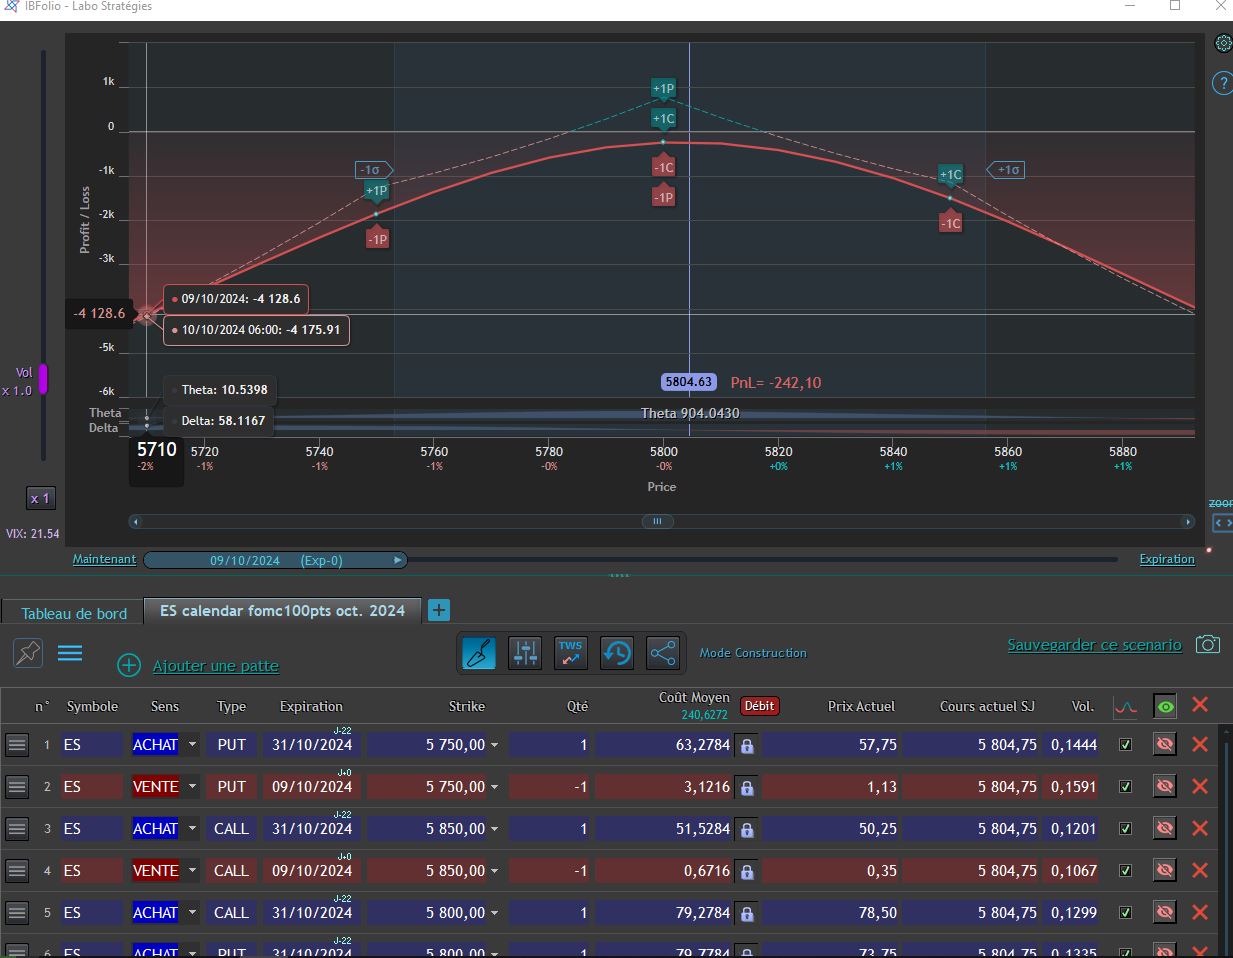This screenshot has height=958, width=1233.
Task: Uncheck the checkbox for leg 2
Action: 1126,787
